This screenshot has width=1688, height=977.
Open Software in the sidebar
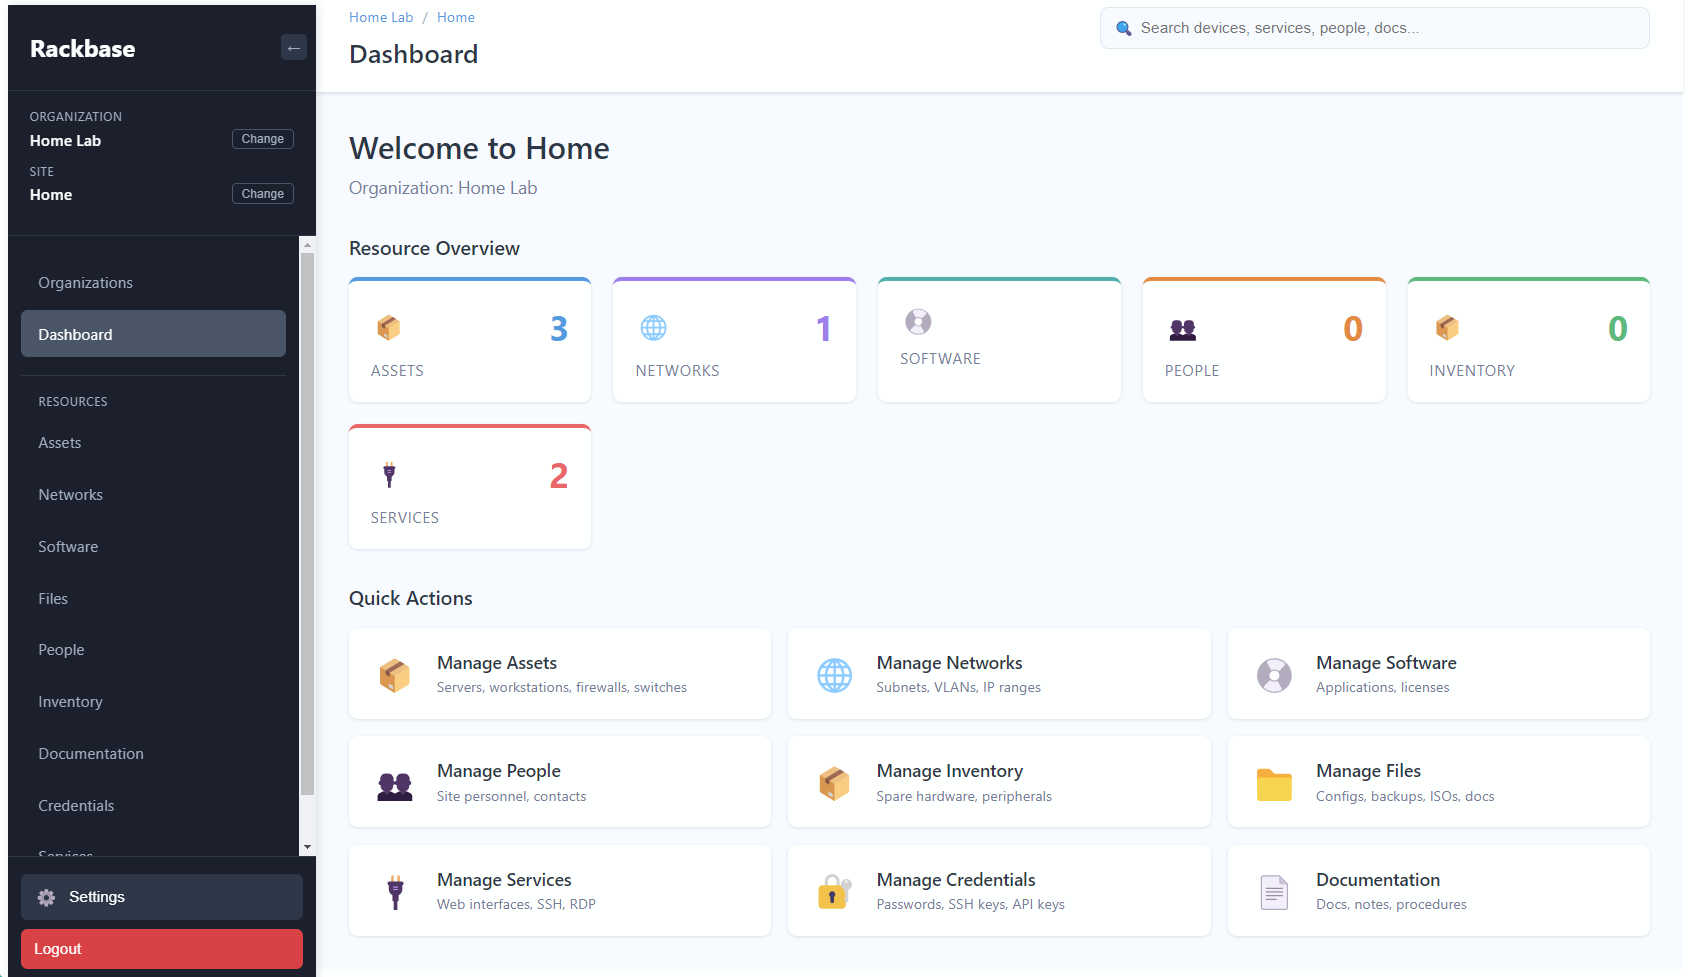(x=153, y=547)
